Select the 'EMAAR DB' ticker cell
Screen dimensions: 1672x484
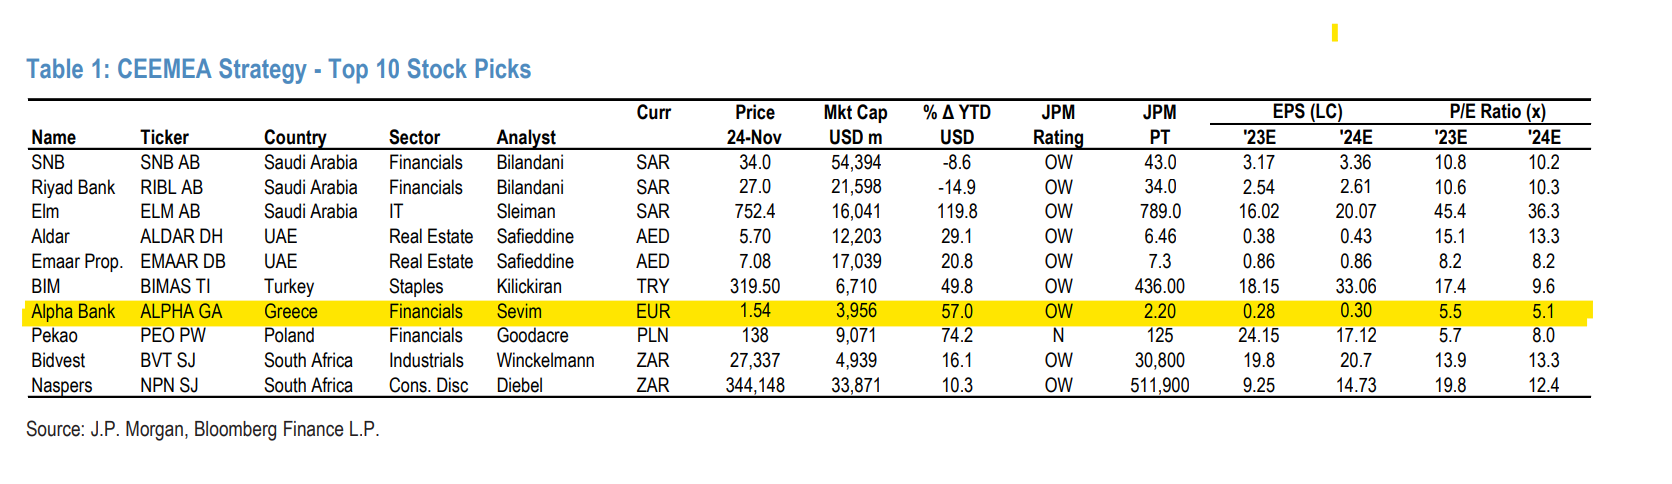click(x=182, y=261)
